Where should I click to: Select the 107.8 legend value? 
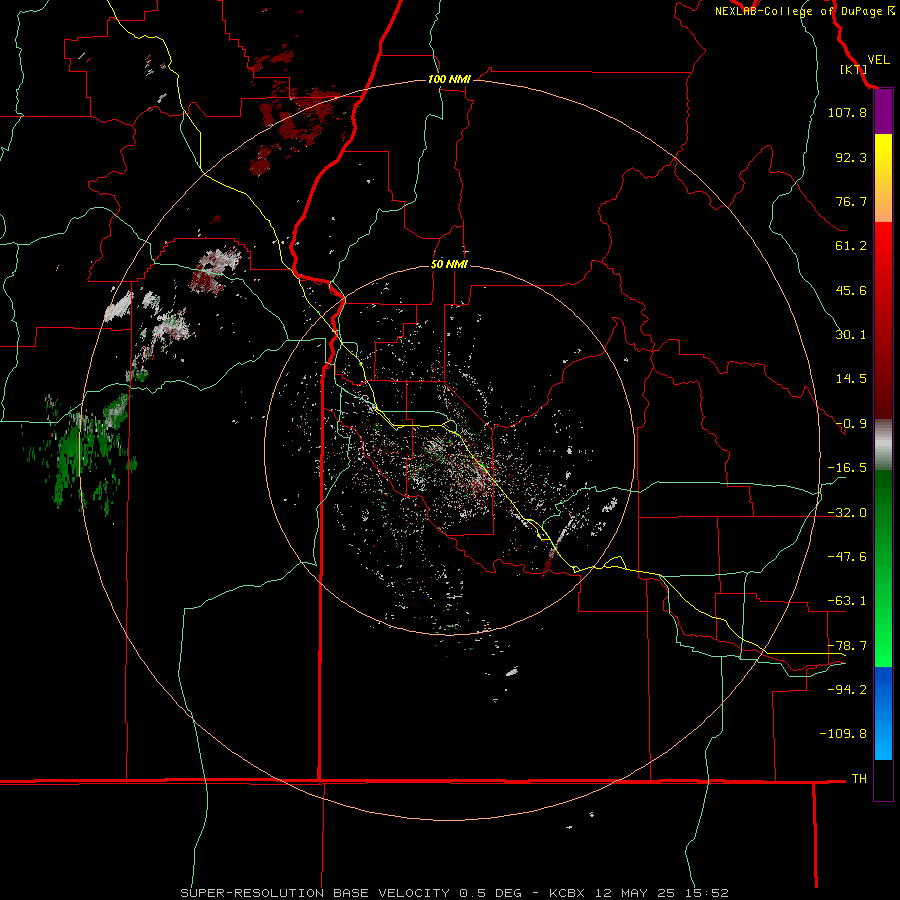point(847,112)
